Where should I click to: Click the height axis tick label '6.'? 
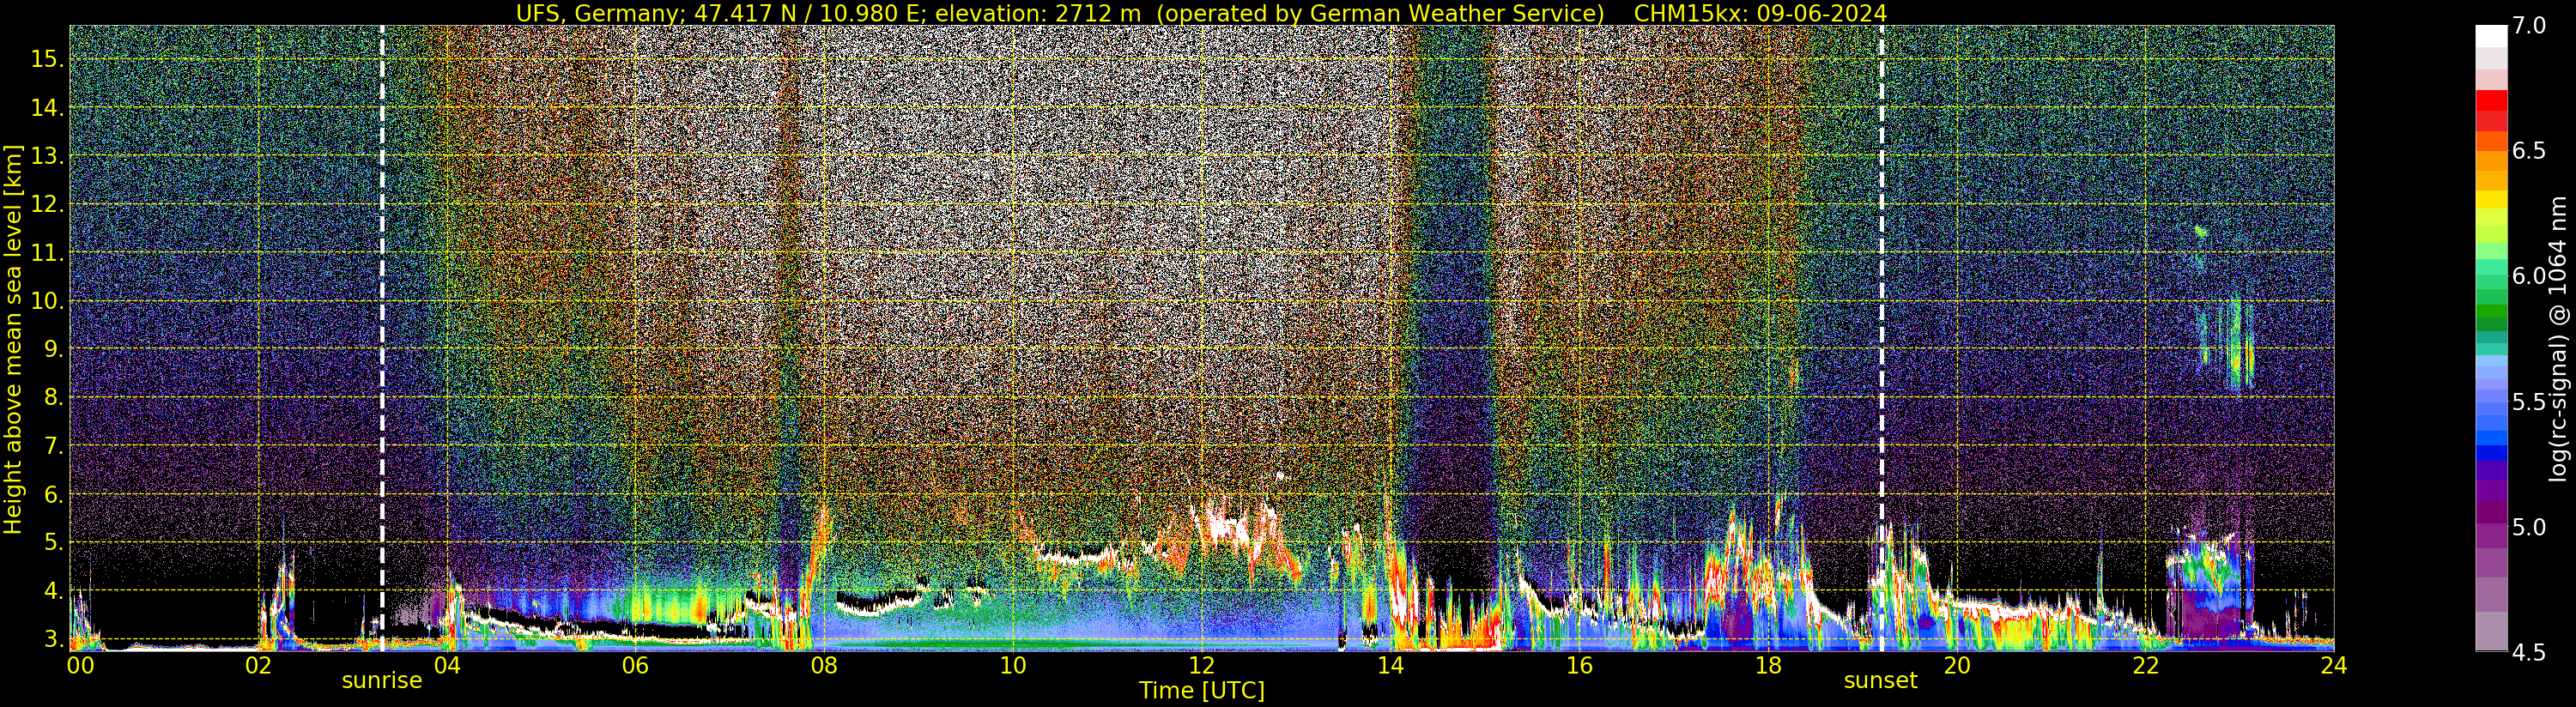53,494
